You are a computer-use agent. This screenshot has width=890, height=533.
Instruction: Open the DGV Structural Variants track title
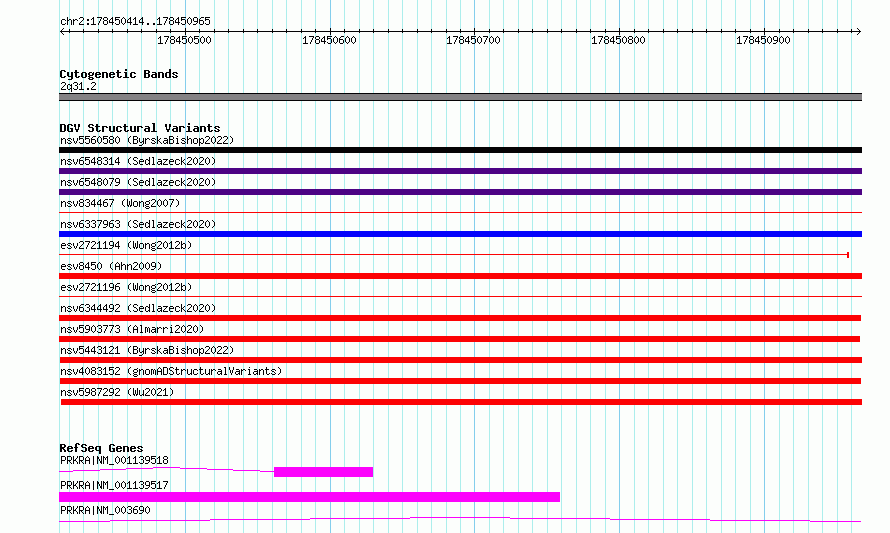[x=140, y=128]
